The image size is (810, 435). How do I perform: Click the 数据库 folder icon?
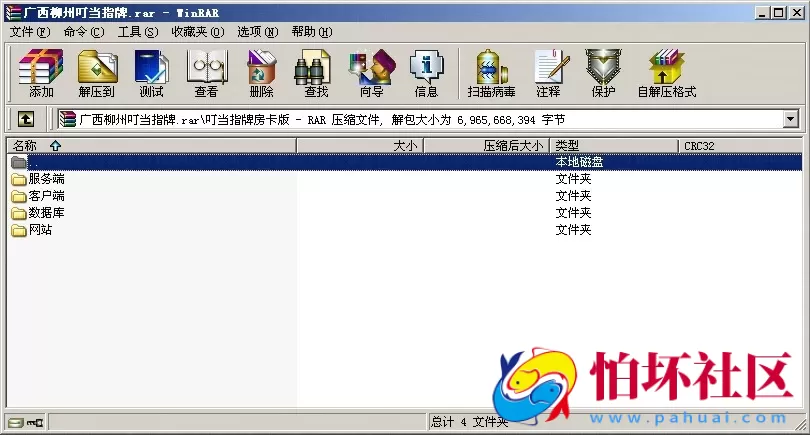point(19,213)
